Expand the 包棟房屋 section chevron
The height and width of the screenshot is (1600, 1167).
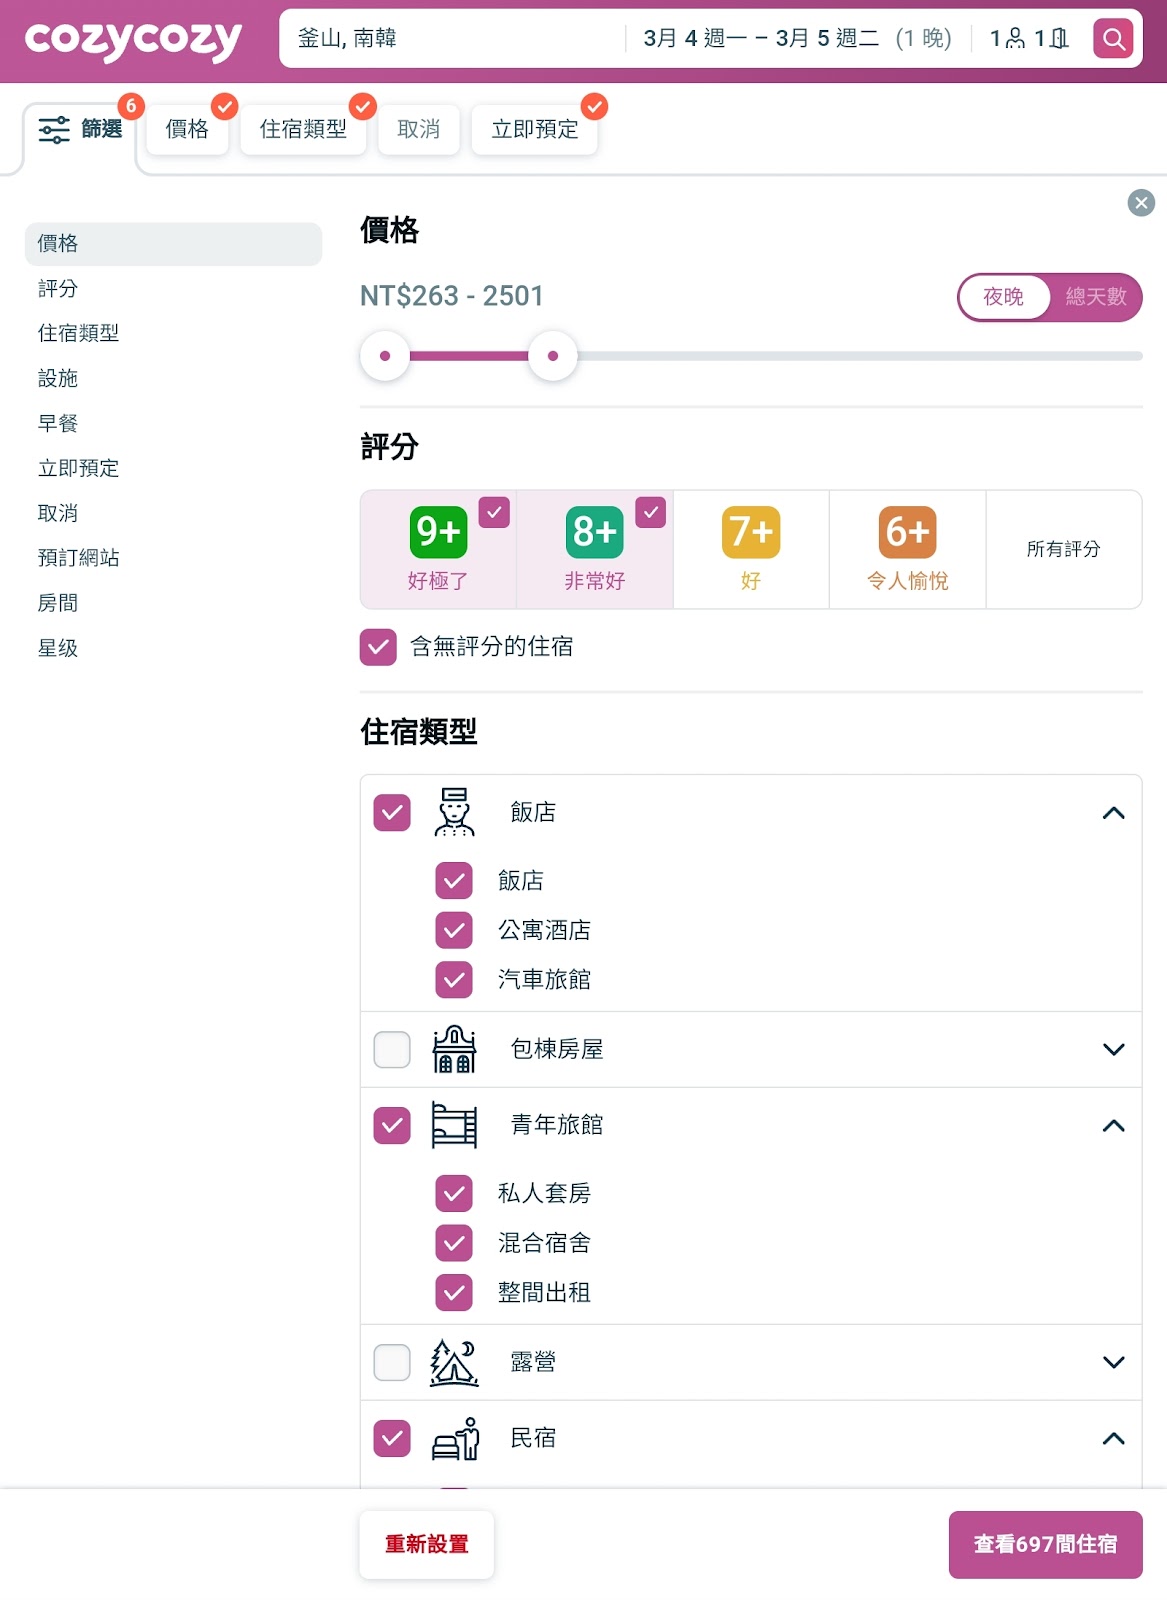(x=1113, y=1050)
